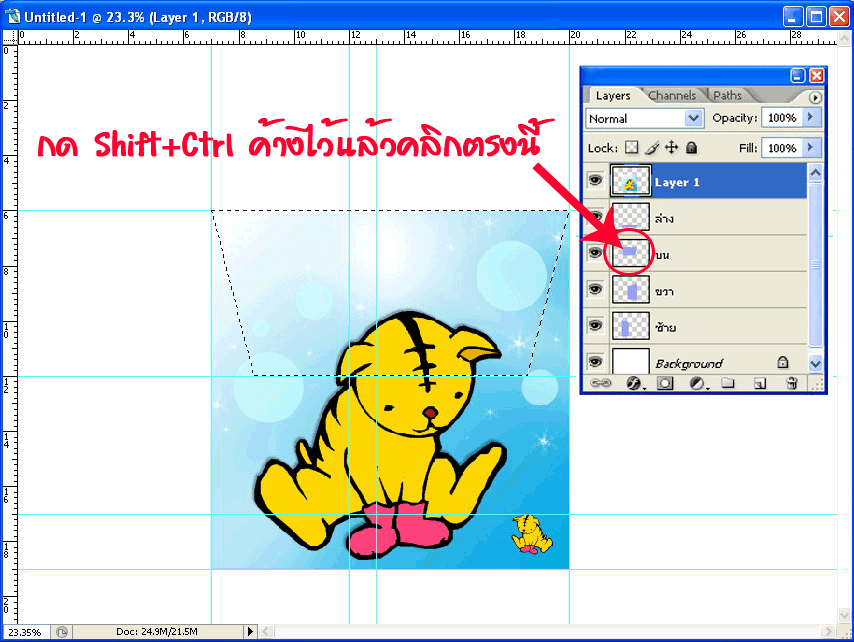This screenshot has width=854, height=642.
Task: Click the layers list scrollbar thumb
Action: click(815, 265)
